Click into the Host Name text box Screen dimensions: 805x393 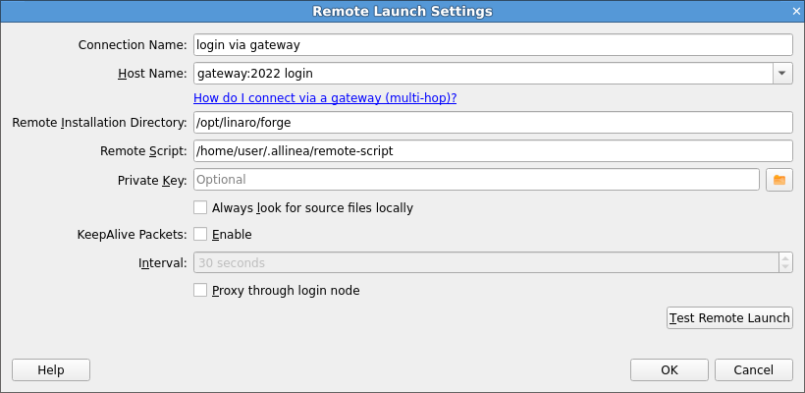(483, 73)
